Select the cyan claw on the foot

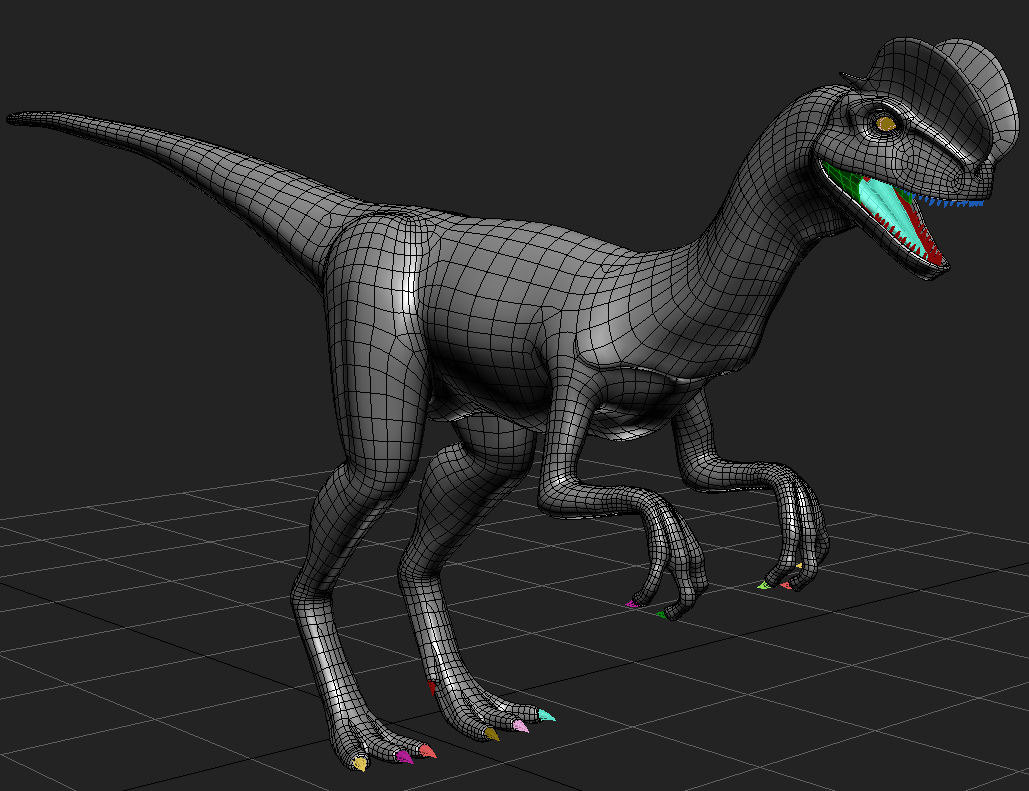pyautogui.click(x=546, y=715)
